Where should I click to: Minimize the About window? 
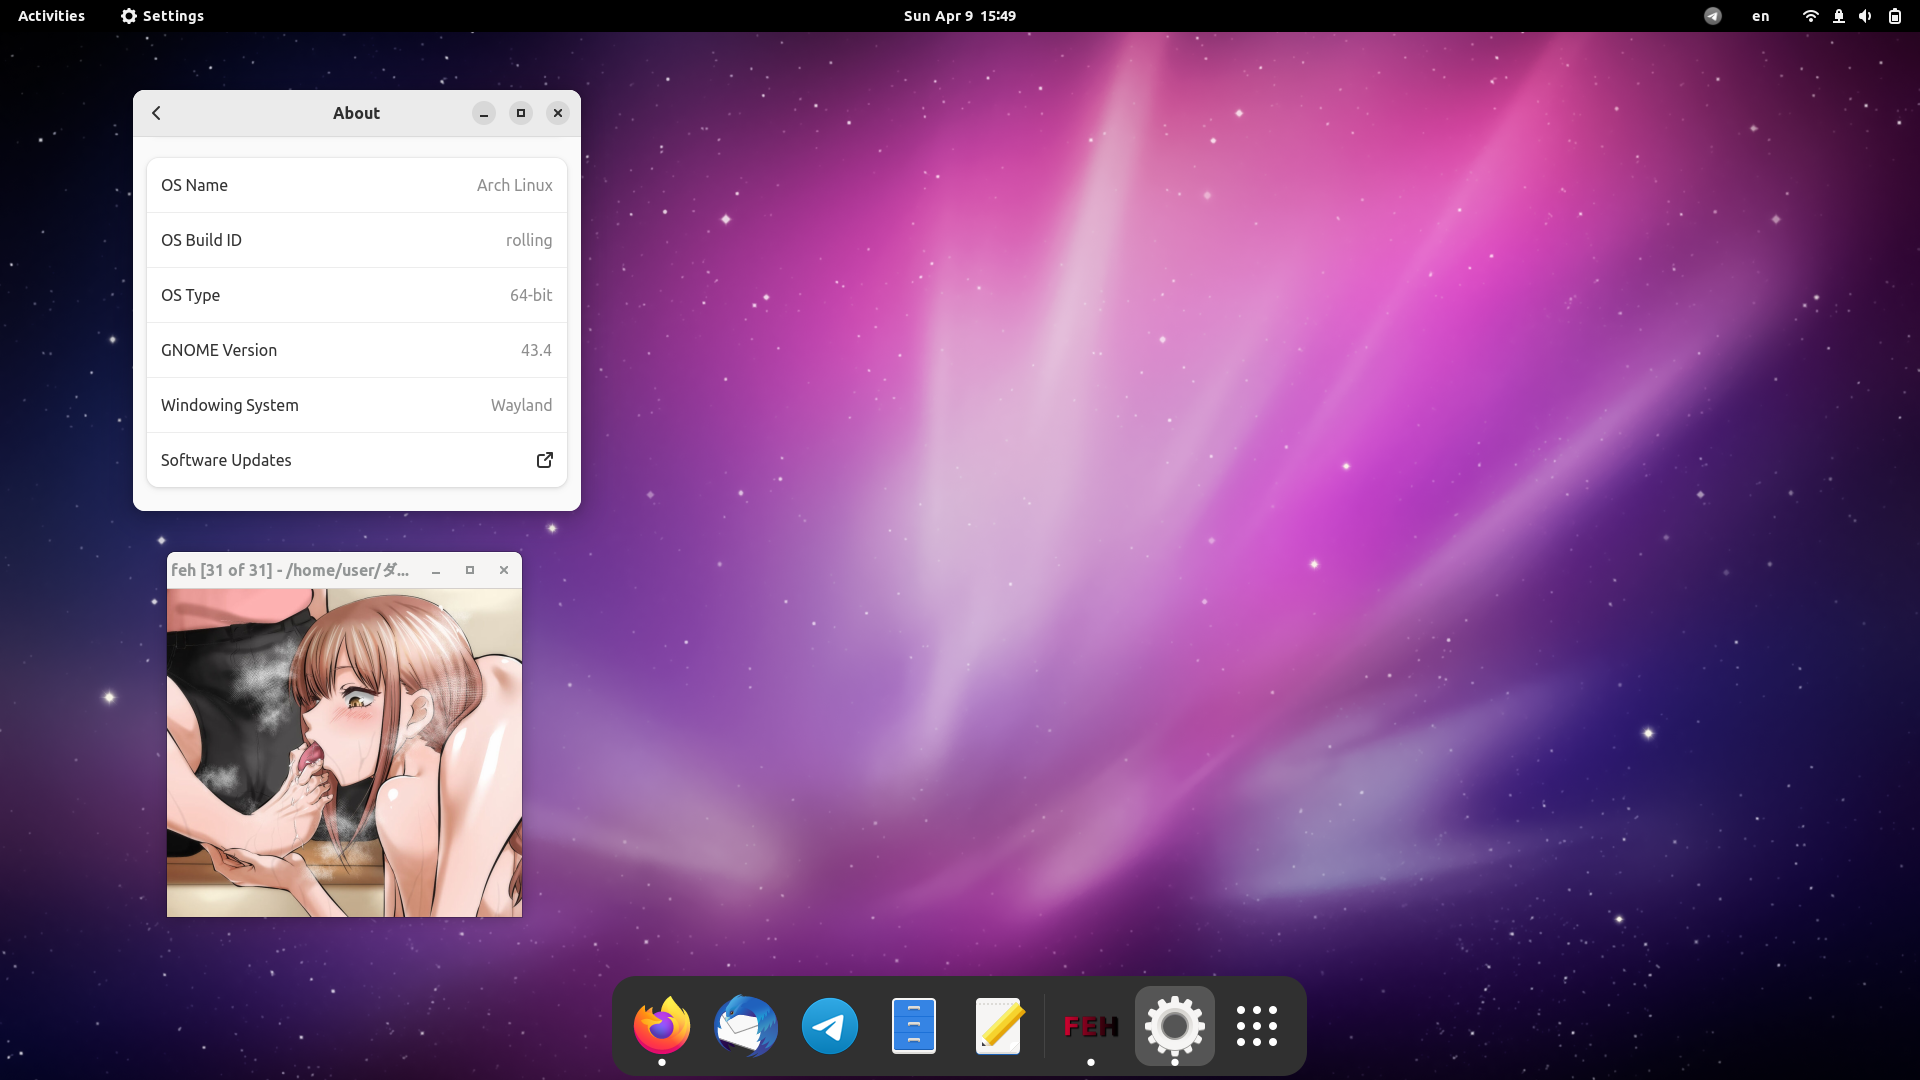484,113
